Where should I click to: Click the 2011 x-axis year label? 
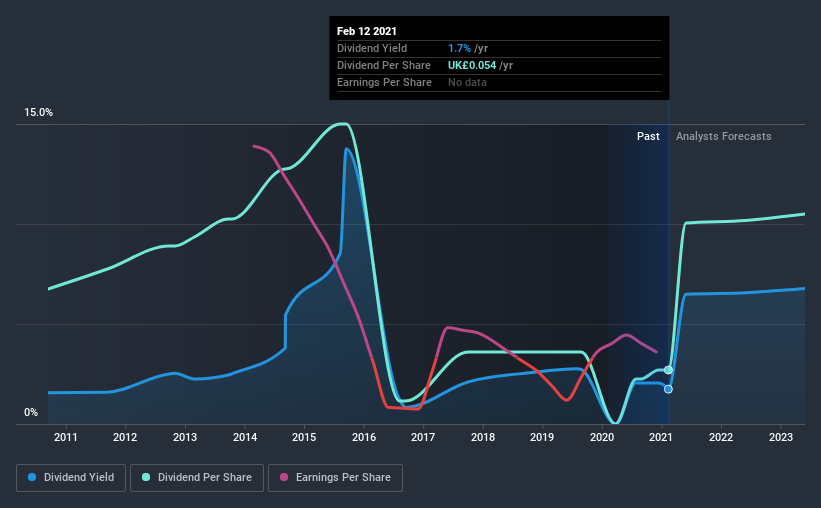(65, 437)
